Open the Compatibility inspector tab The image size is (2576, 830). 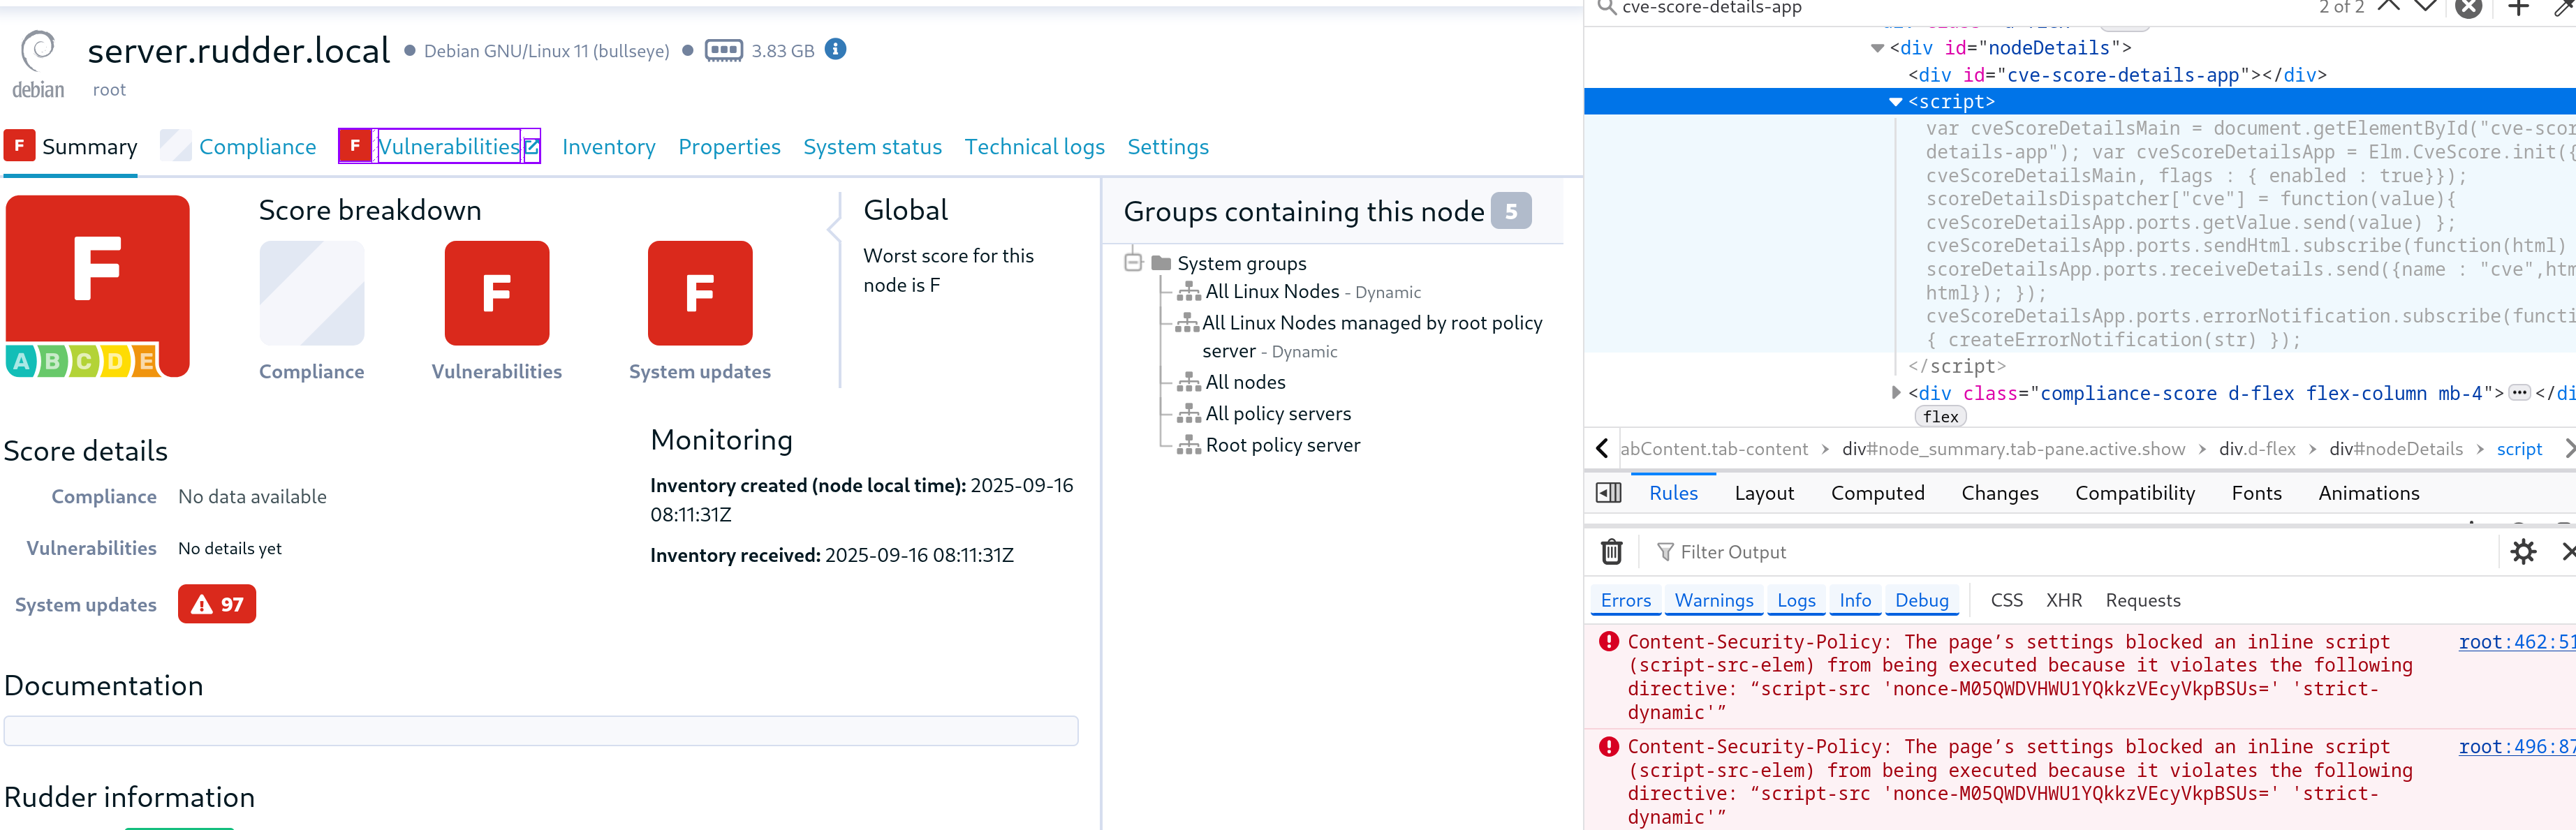(2135, 493)
